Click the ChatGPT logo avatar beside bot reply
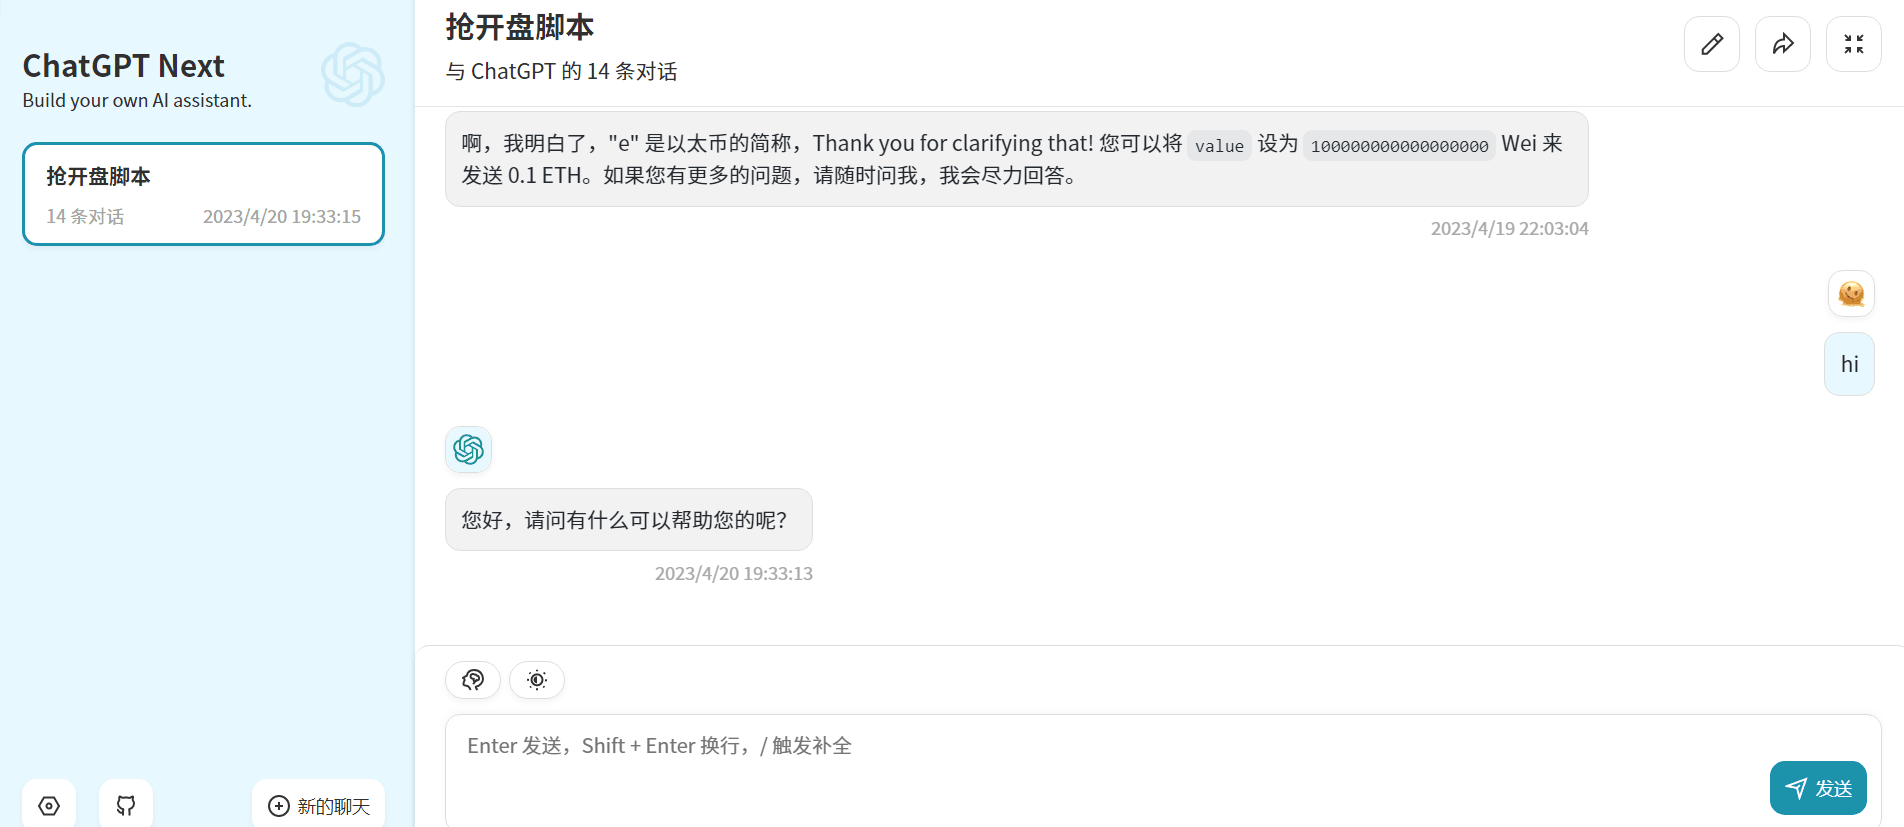The image size is (1904, 827). coord(468,450)
